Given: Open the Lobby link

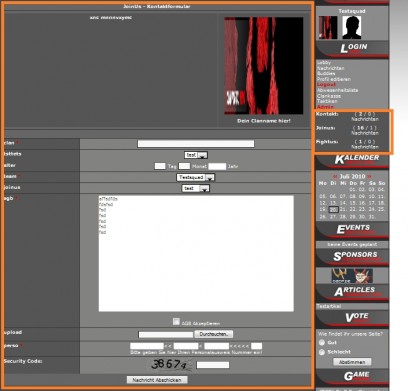Looking at the screenshot, I should pos(324,63).
